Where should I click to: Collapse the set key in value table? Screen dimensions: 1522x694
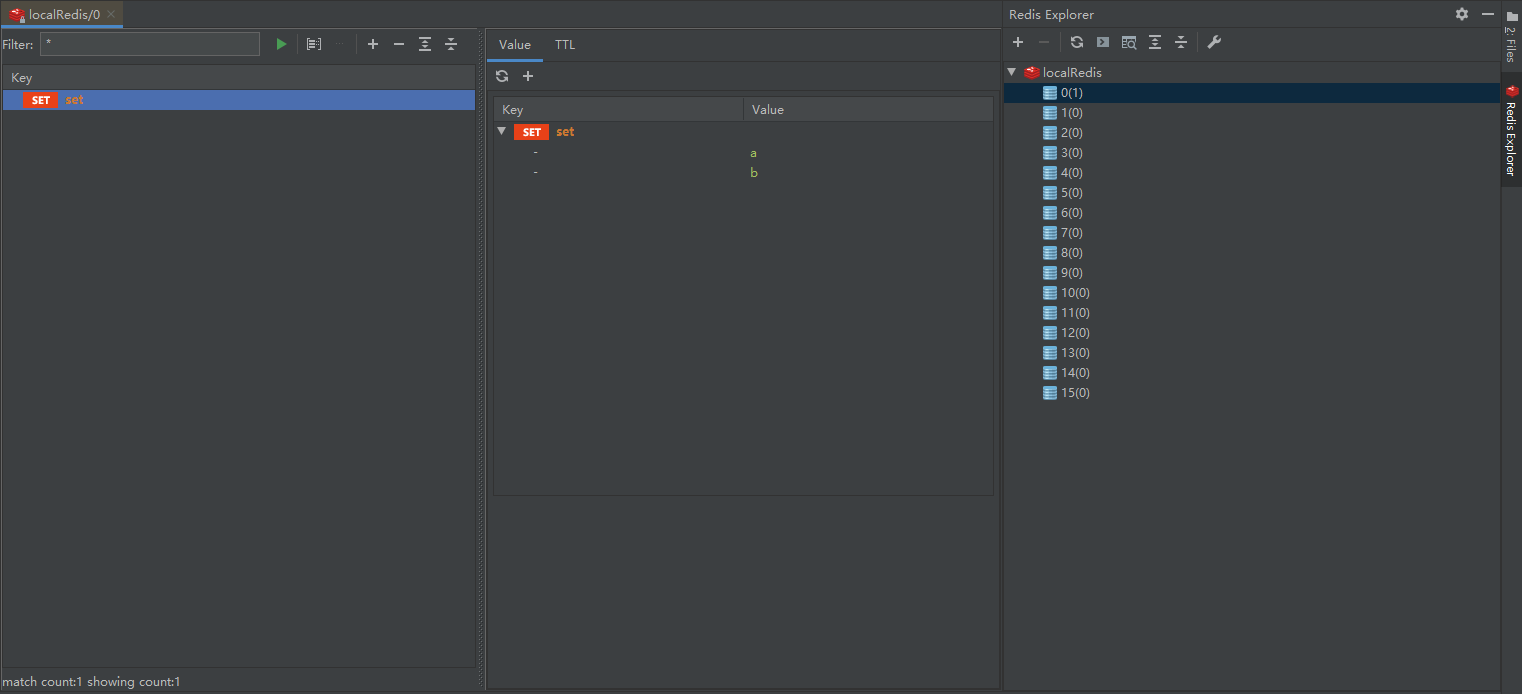coord(502,131)
